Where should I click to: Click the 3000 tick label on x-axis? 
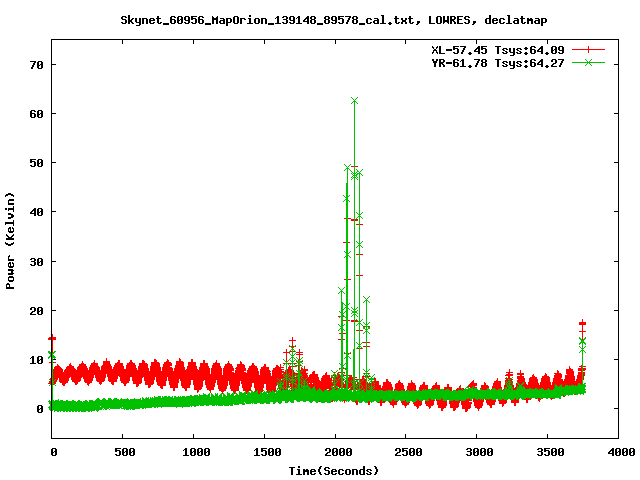point(478,453)
